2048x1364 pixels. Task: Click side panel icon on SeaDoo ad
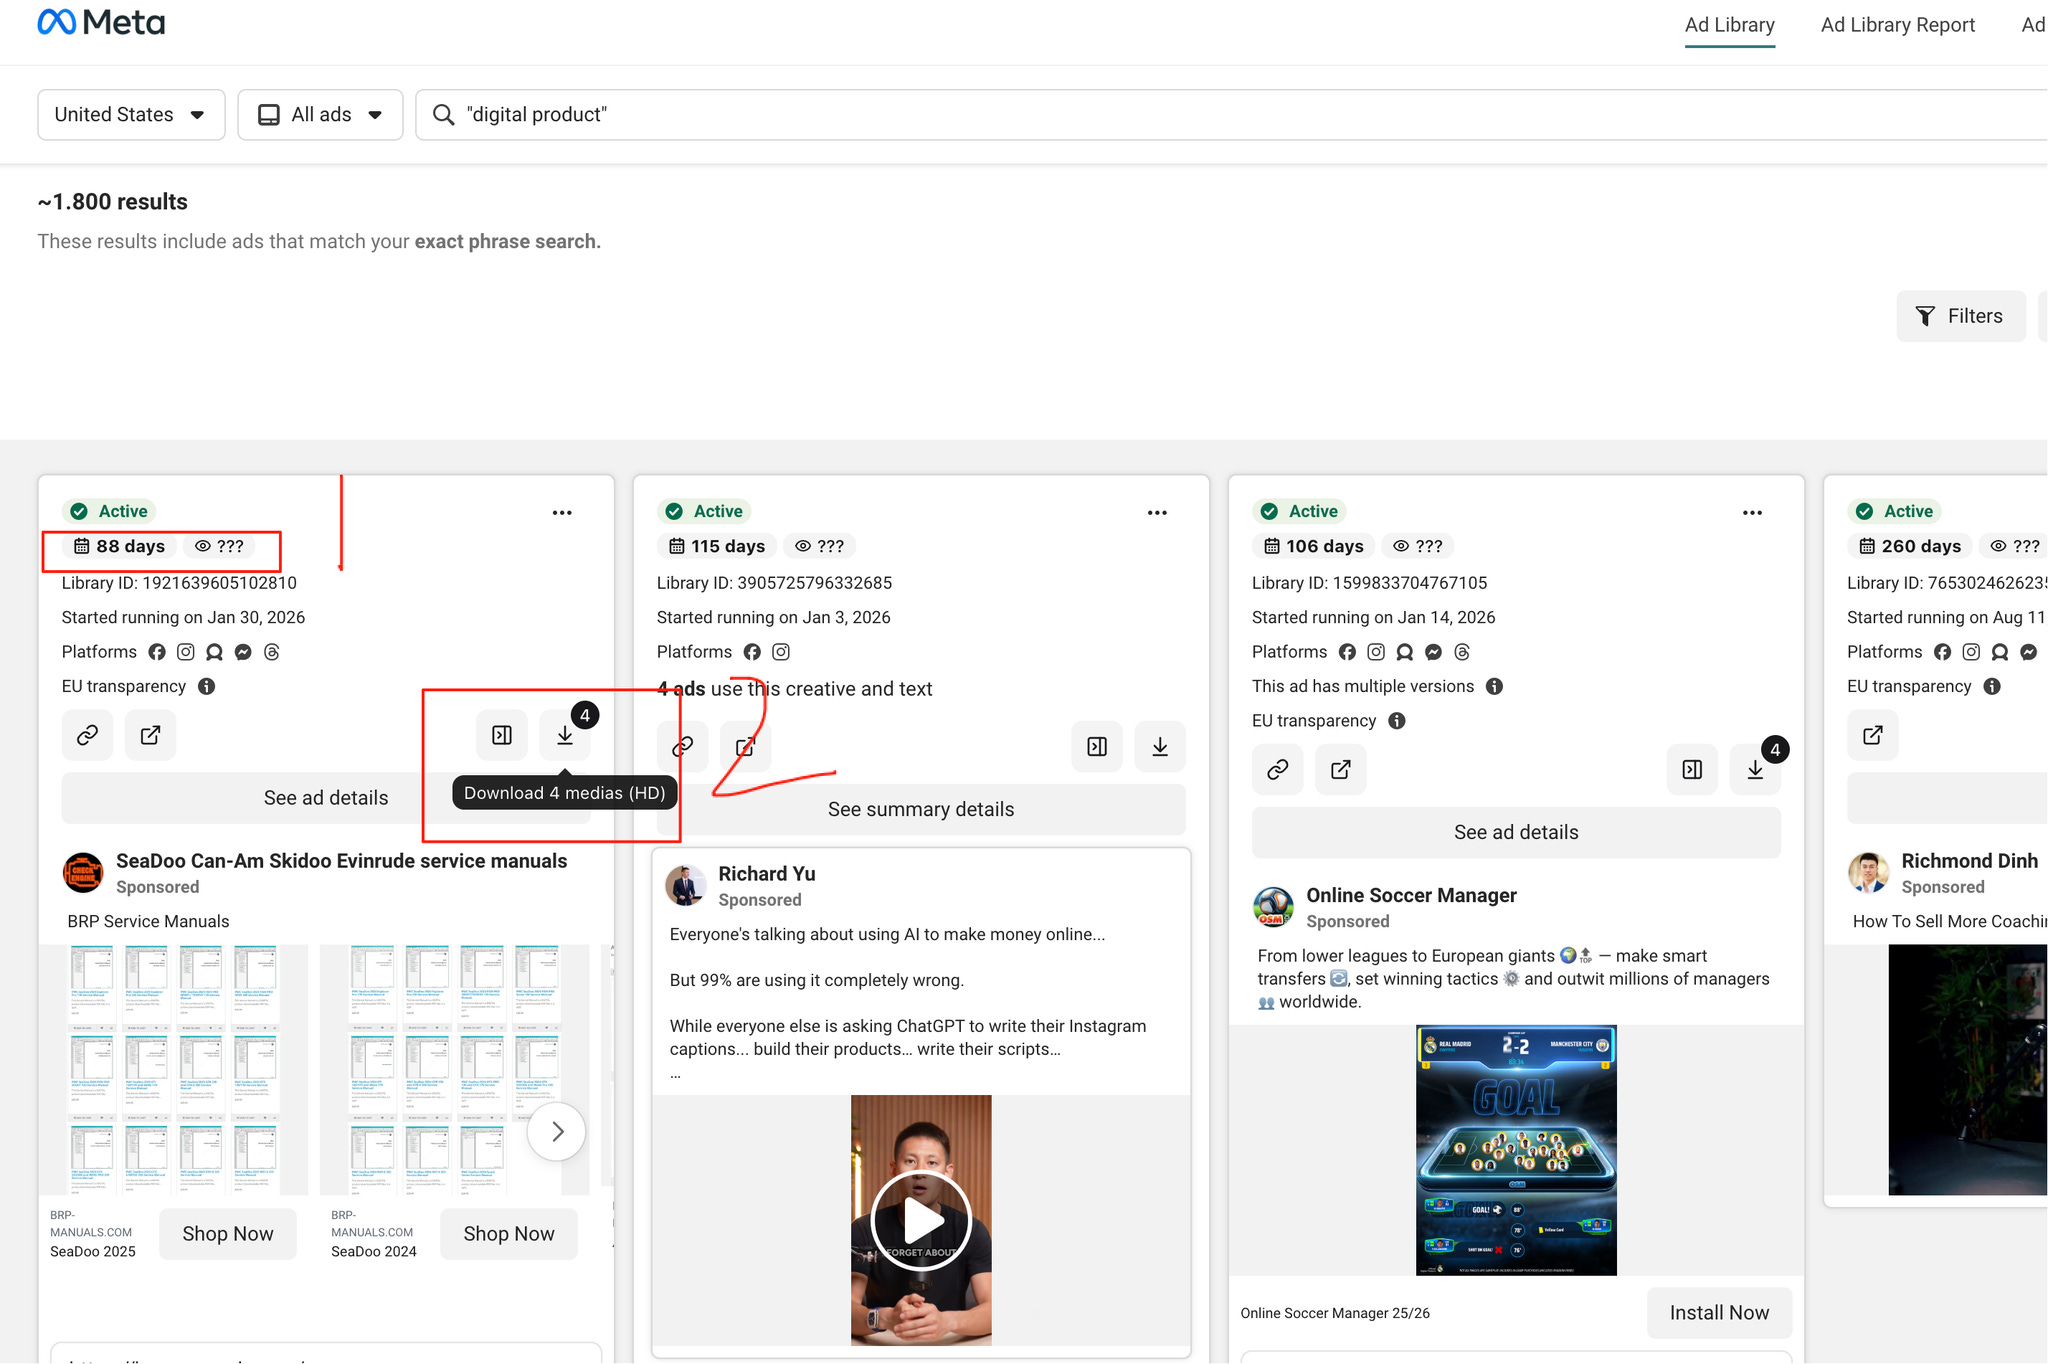click(x=502, y=735)
